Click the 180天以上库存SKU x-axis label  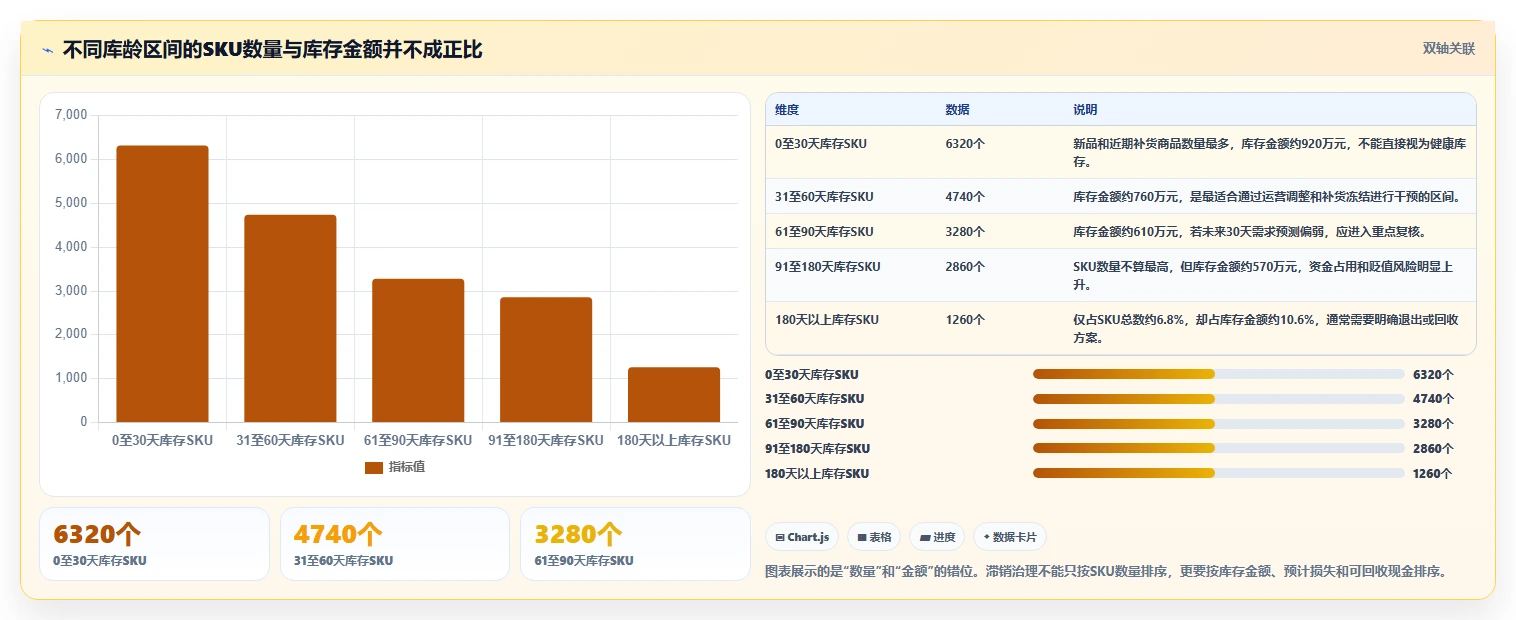click(x=674, y=440)
